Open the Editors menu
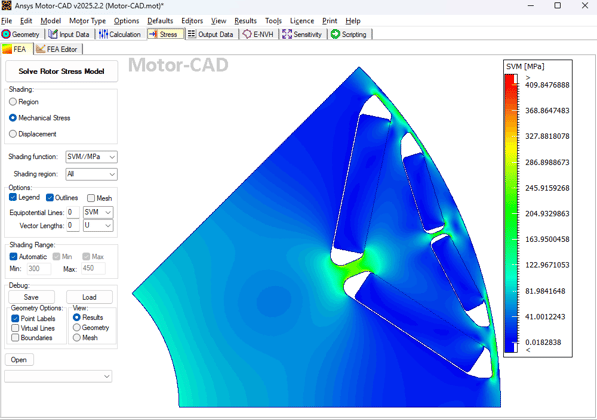597x420 pixels. [x=192, y=21]
